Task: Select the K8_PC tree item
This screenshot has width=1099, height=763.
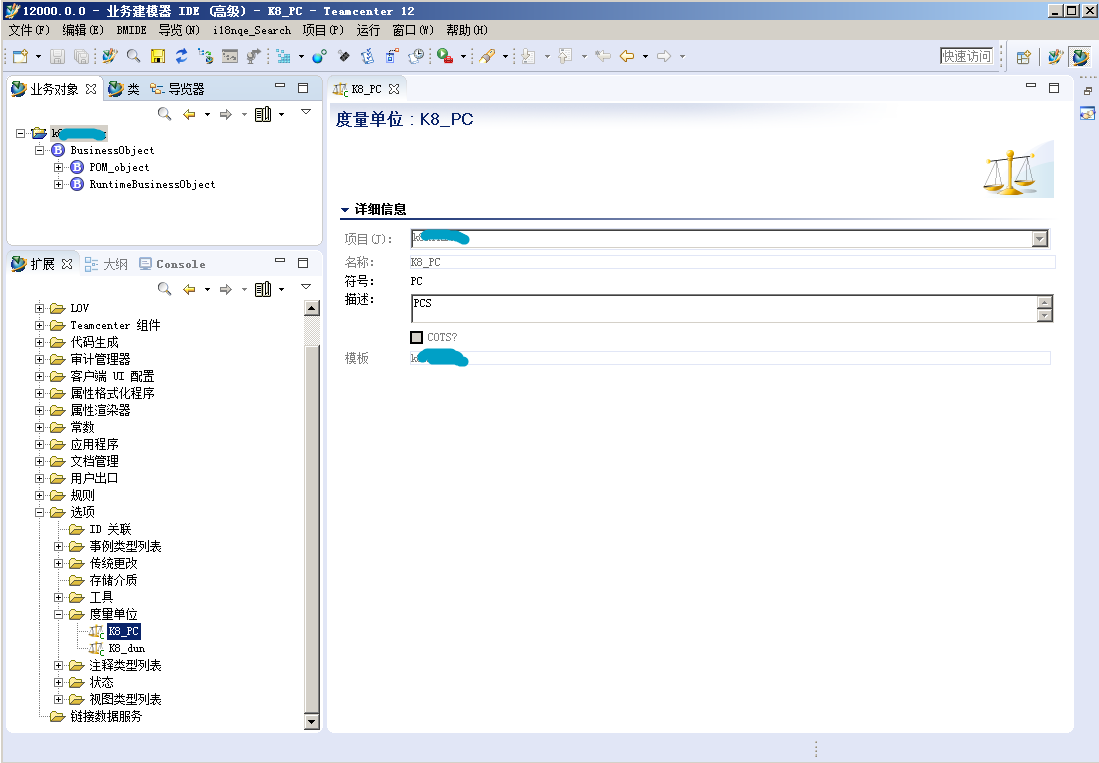Action: click(x=123, y=631)
